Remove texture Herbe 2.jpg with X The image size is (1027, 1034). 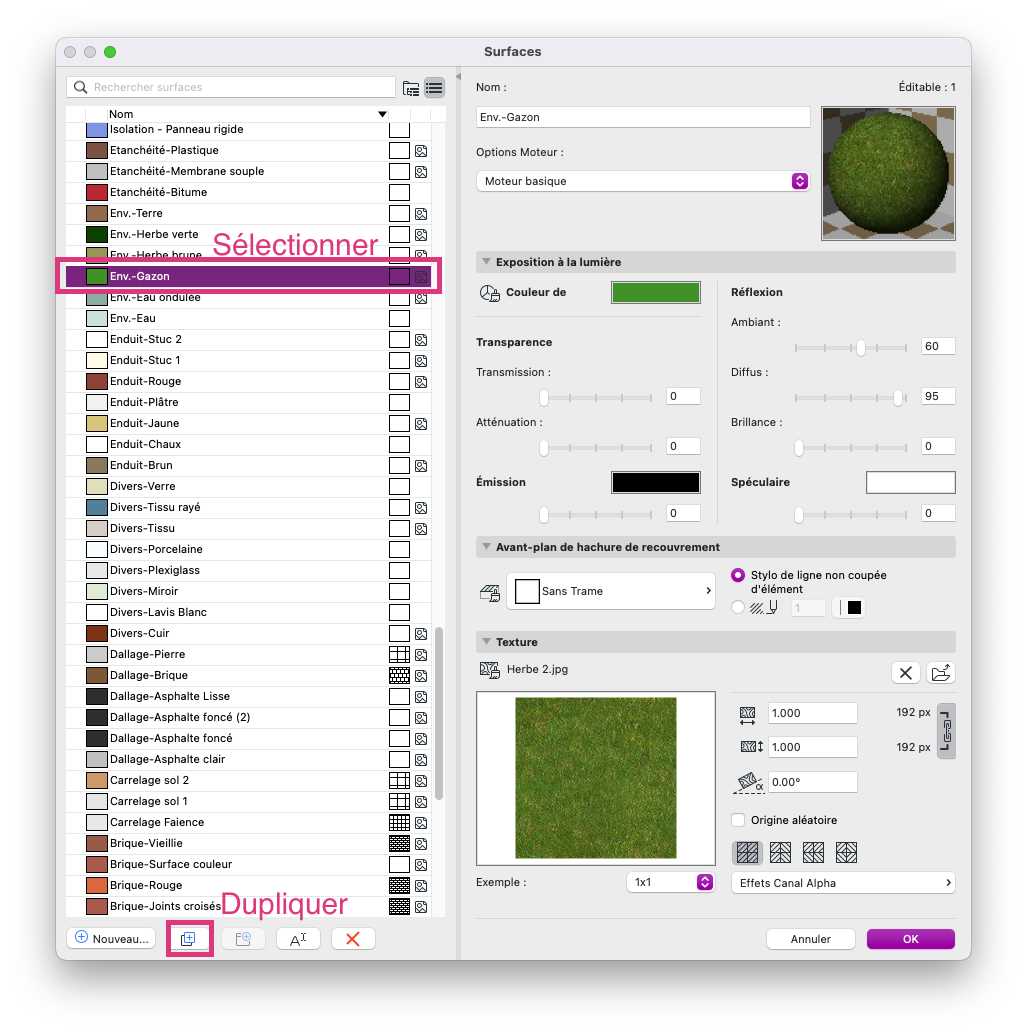click(x=906, y=673)
